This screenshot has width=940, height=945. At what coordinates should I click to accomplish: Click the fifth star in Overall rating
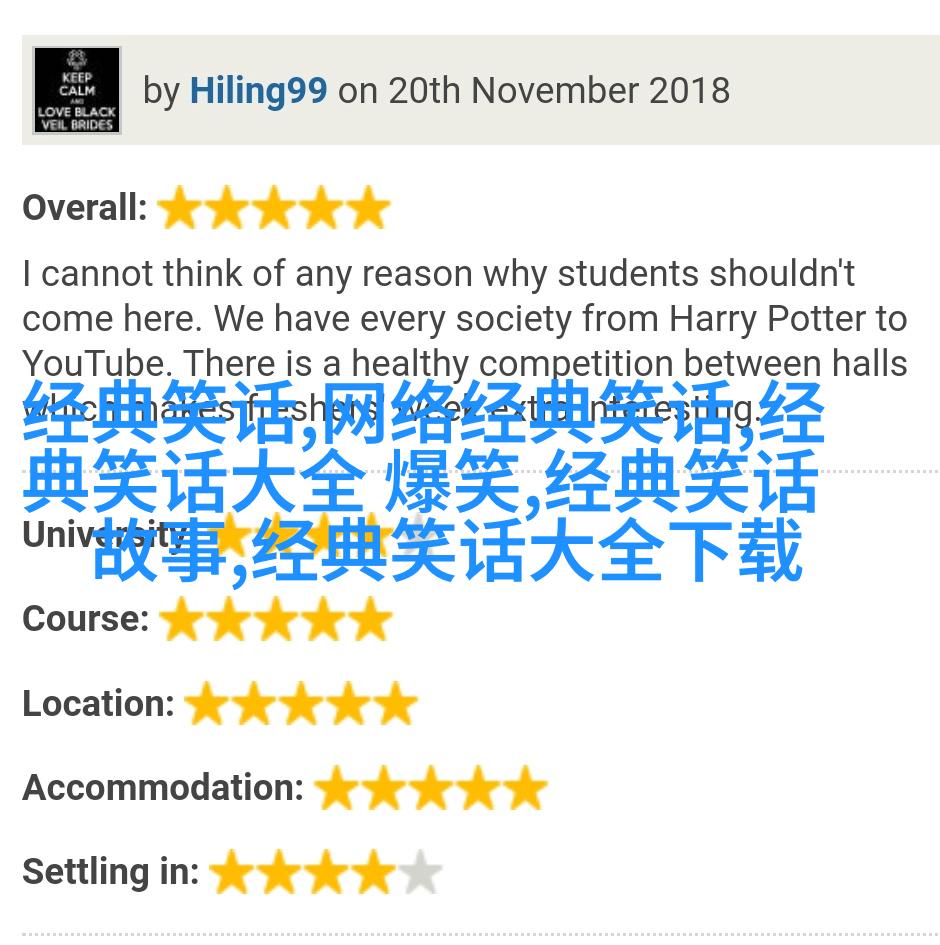click(369, 207)
